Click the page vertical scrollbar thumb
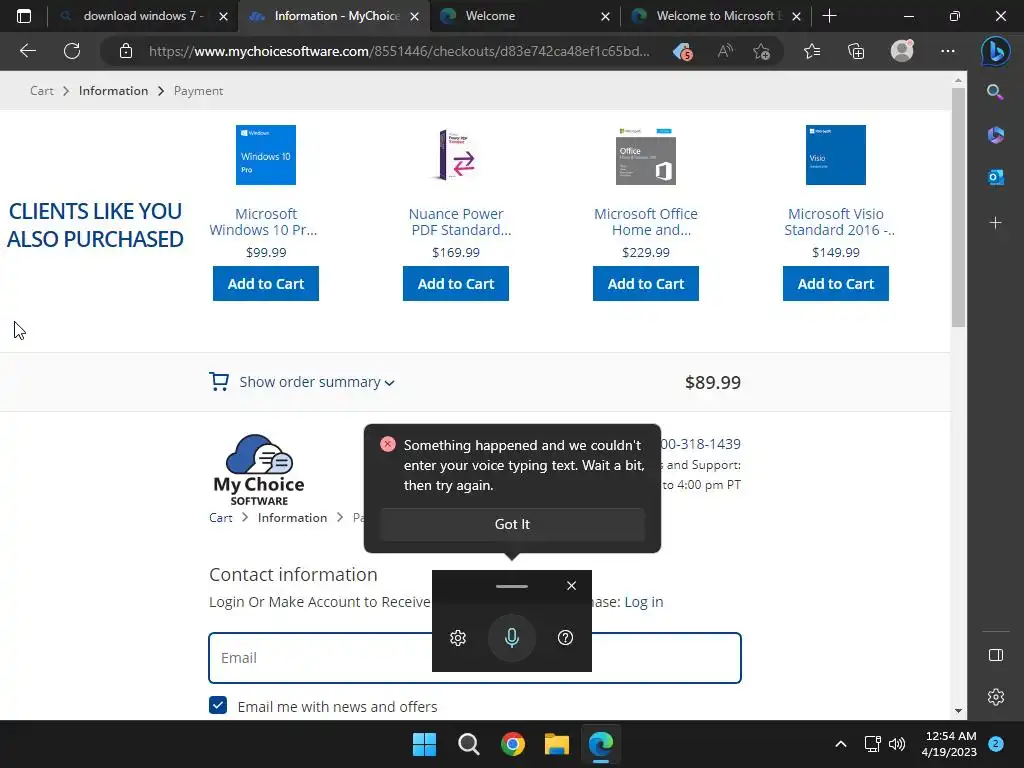Screen dimensions: 1024x768 coord(958,207)
